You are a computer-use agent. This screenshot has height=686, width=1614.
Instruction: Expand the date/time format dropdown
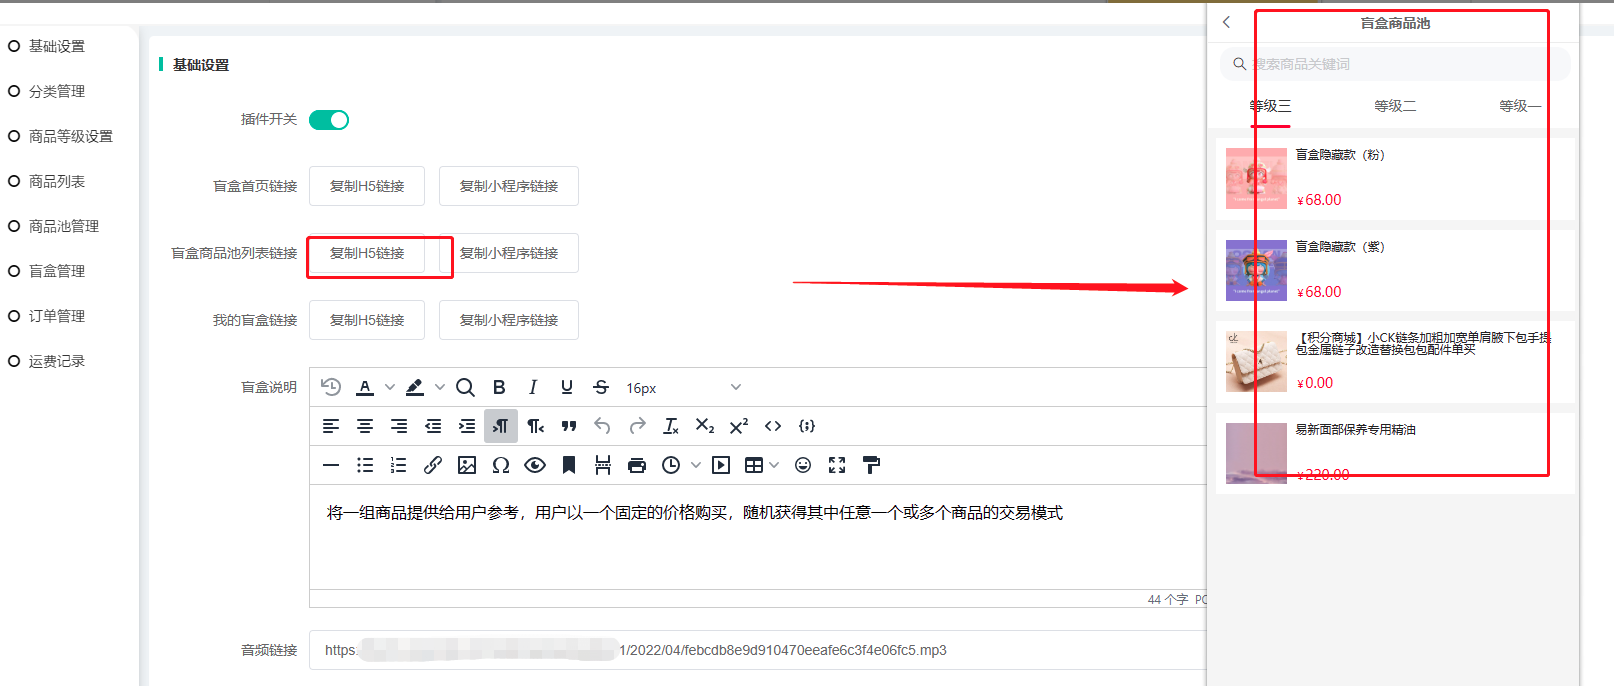[x=696, y=465]
